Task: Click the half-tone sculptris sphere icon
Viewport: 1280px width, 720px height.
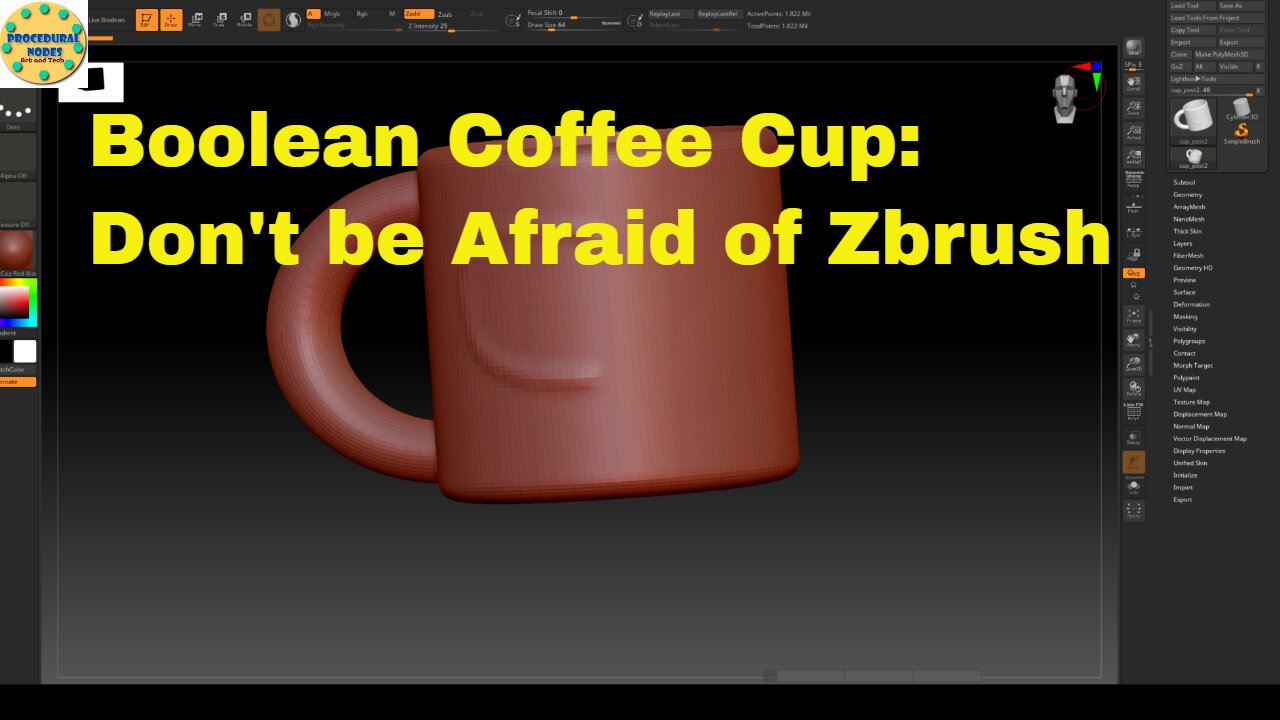Action: coord(294,20)
